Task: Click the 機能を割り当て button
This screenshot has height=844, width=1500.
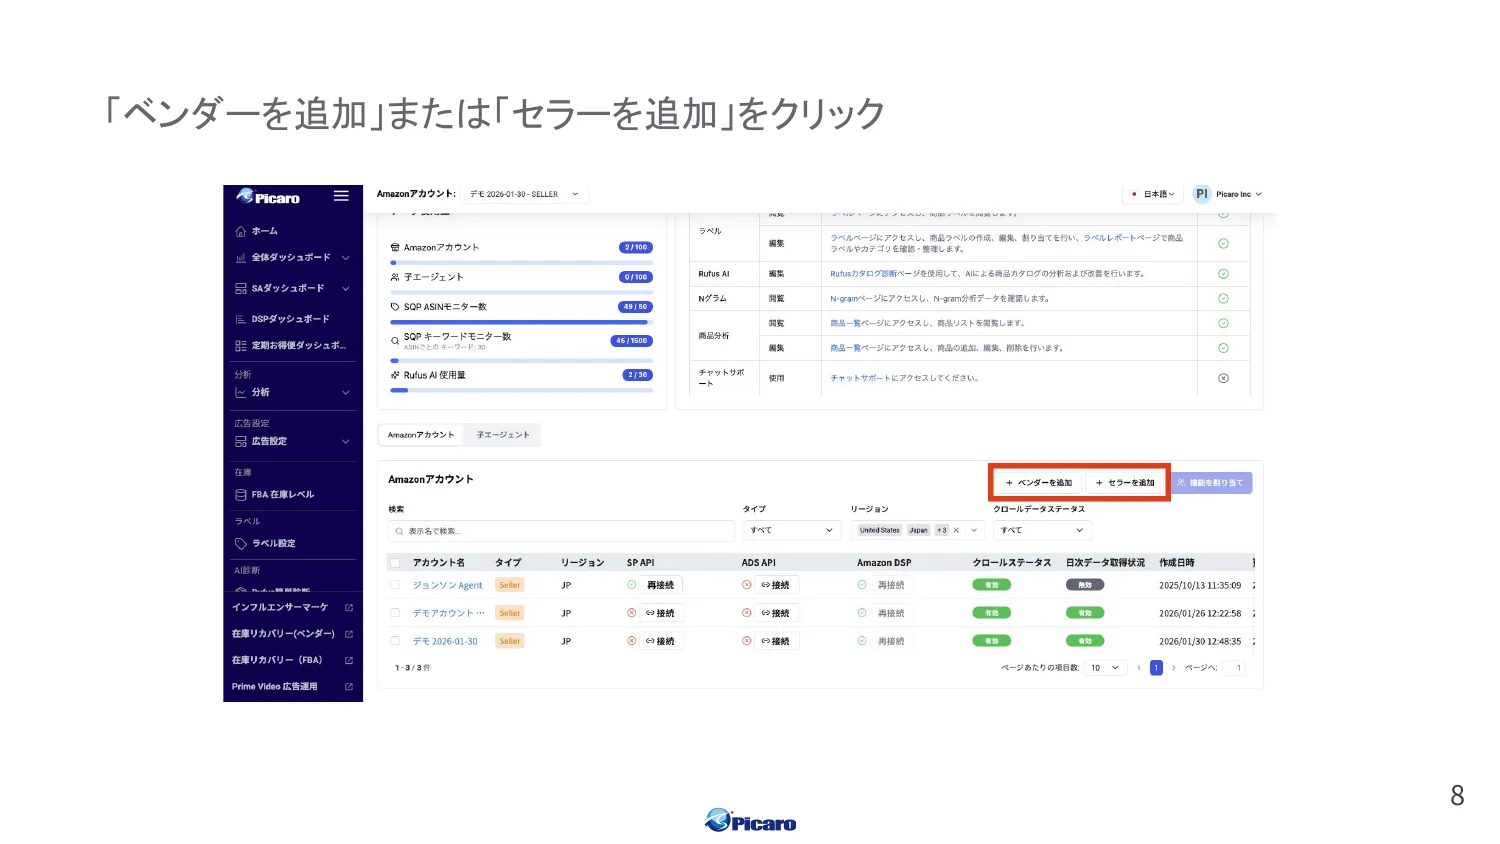Action: (1211, 483)
